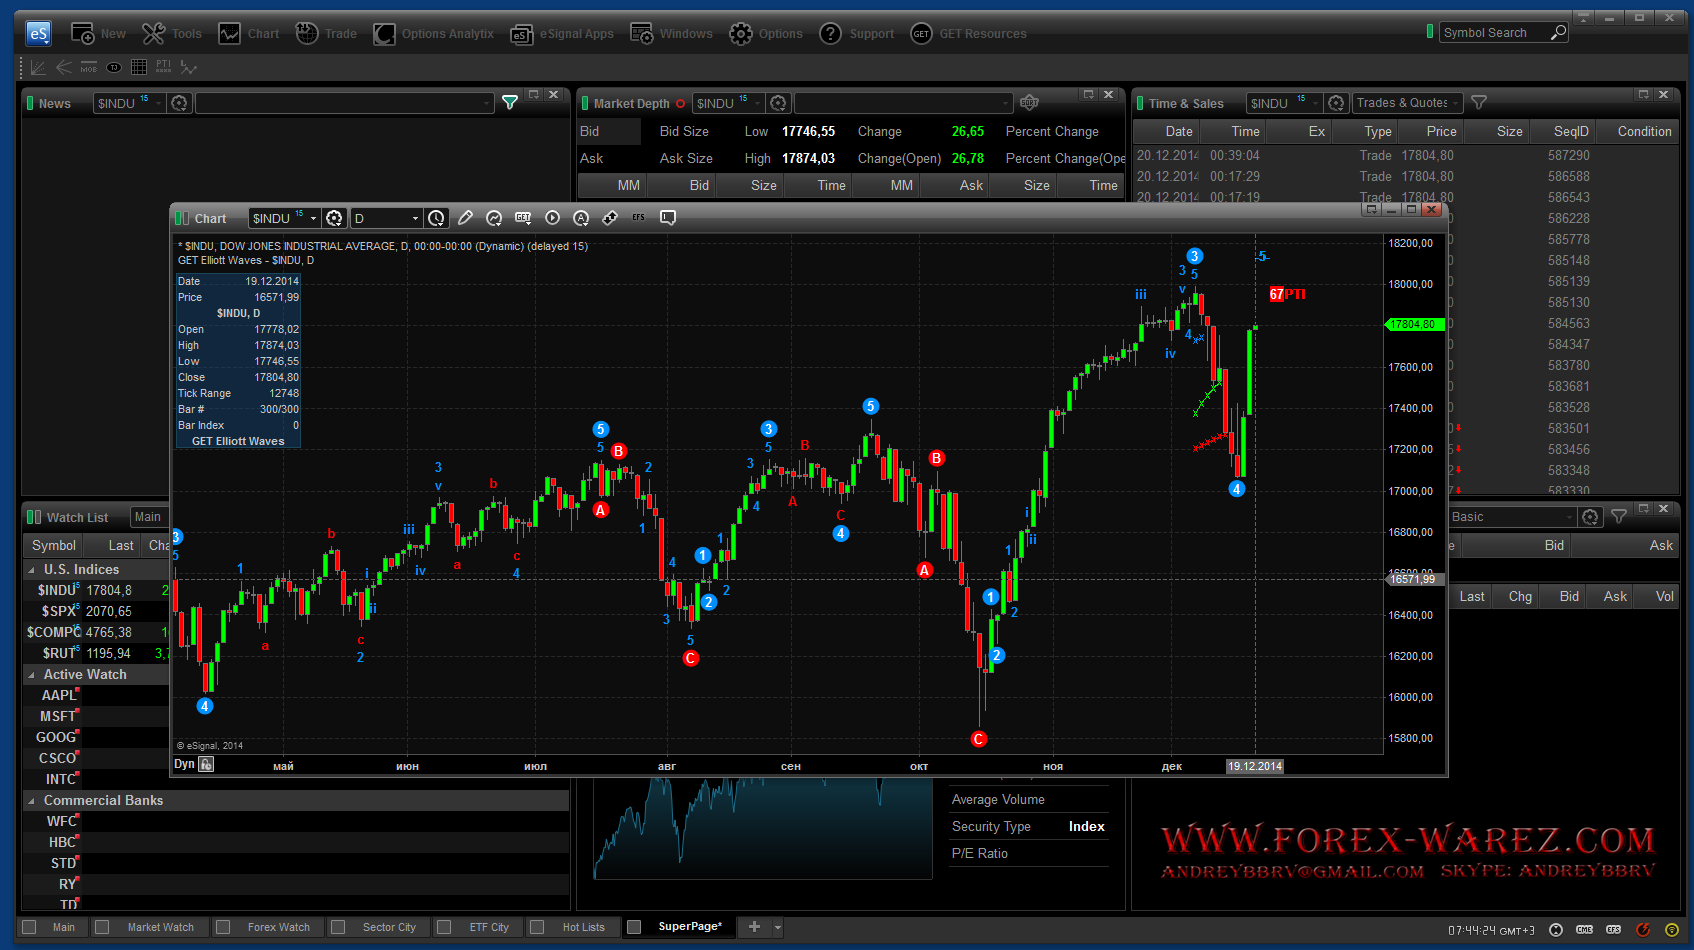Click the Price column header in Time & Sales
Image resolution: width=1694 pixels, height=950 pixels.
click(x=1440, y=131)
